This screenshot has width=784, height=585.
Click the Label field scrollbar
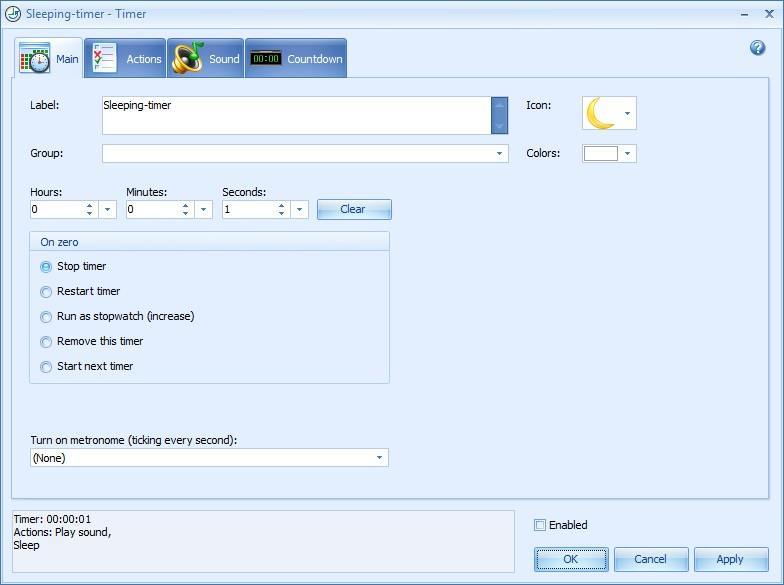[x=500, y=116]
